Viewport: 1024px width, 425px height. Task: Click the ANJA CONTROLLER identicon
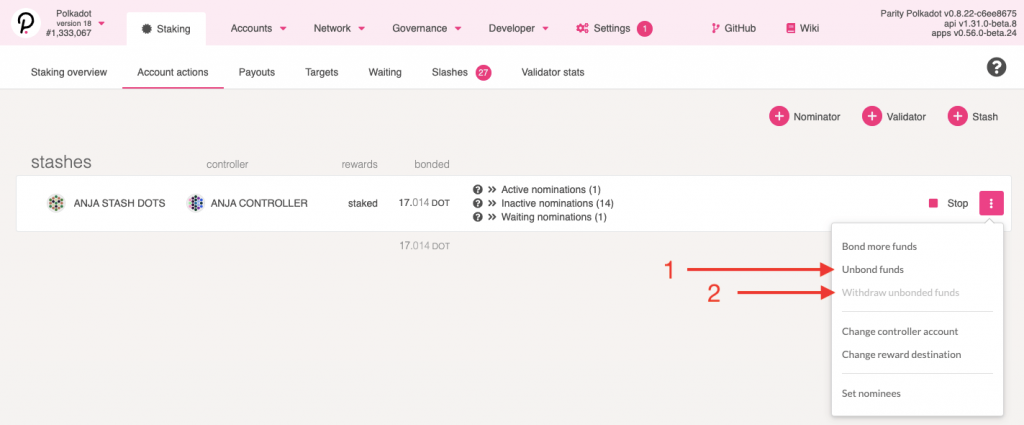tap(195, 203)
